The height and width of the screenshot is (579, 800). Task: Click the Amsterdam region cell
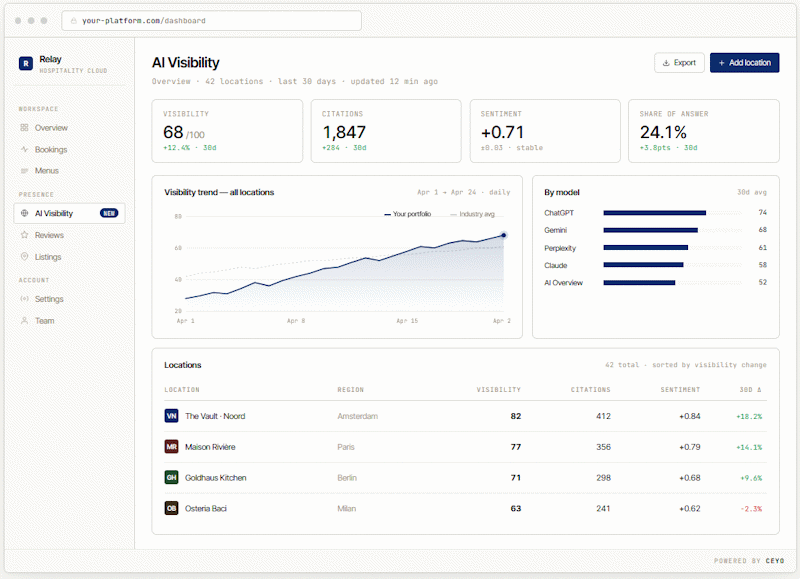tap(358, 416)
